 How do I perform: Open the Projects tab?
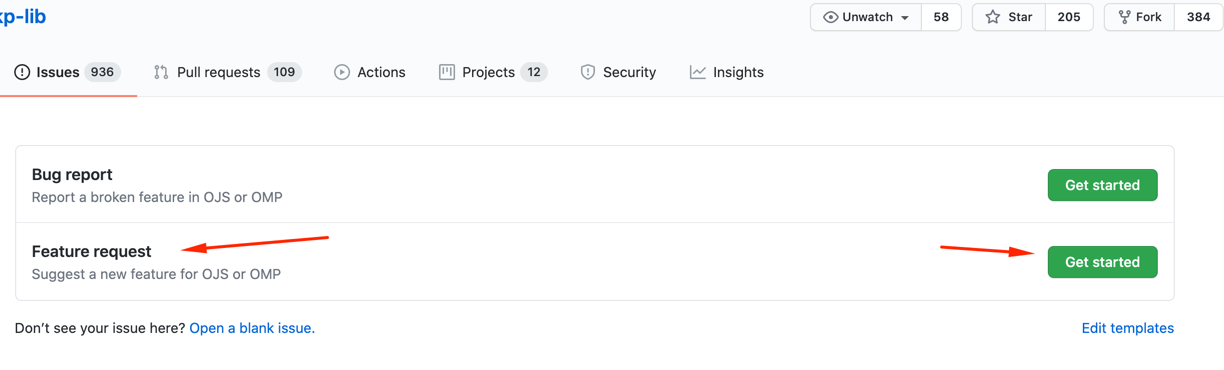493,72
